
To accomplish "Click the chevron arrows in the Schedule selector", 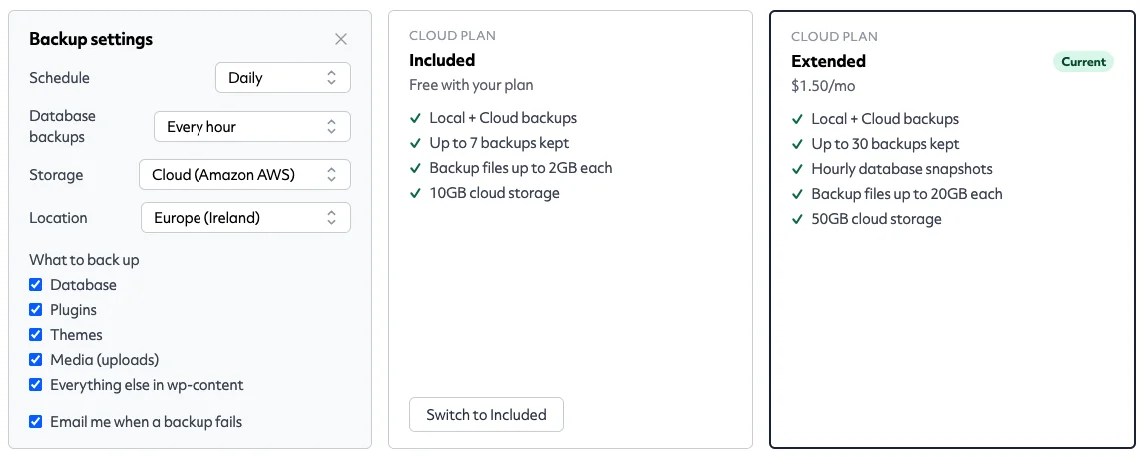I will (x=331, y=77).
